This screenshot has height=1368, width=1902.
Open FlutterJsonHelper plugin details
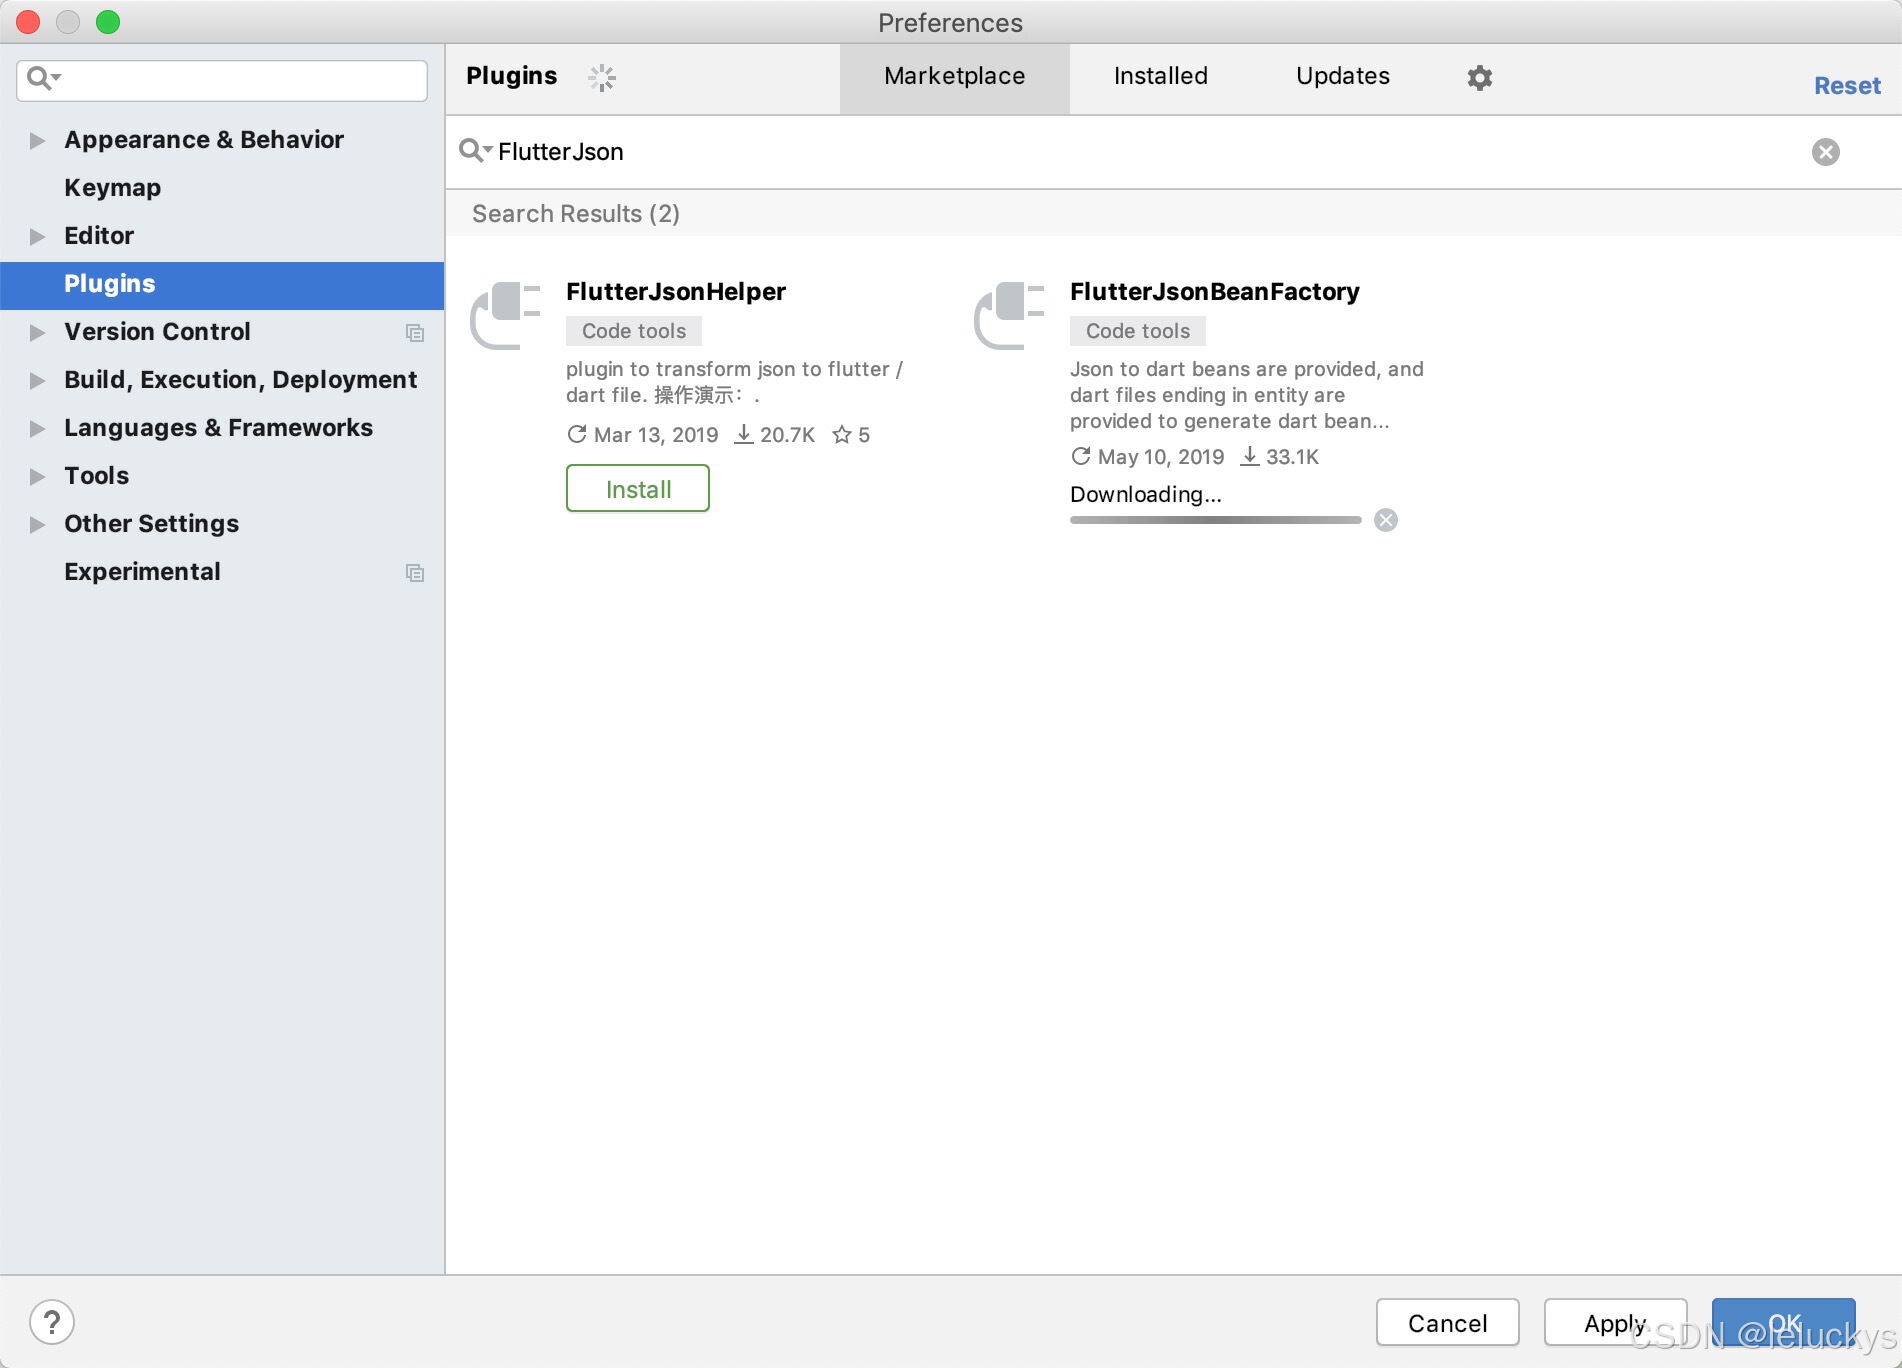tap(676, 292)
